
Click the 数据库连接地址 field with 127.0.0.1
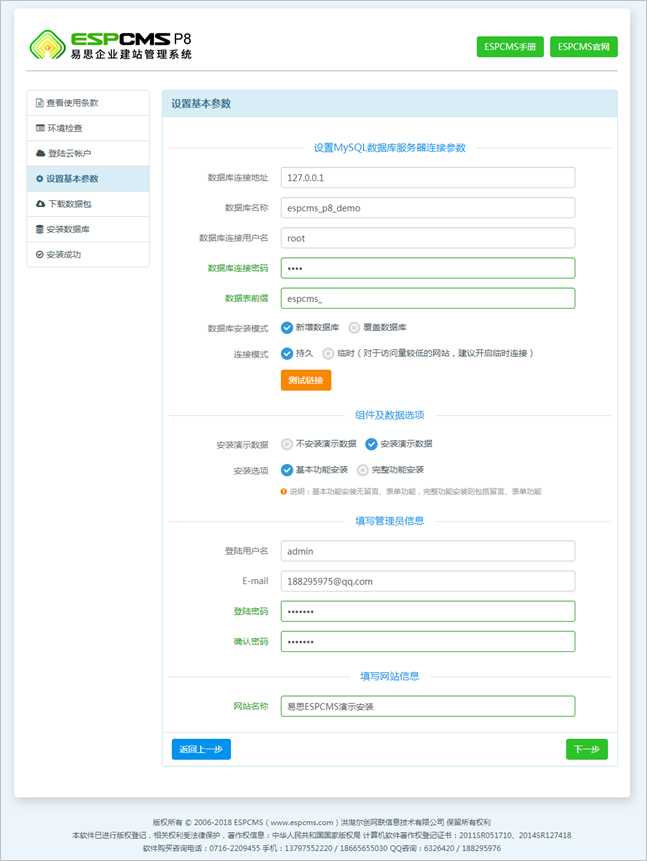[x=428, y=178]
